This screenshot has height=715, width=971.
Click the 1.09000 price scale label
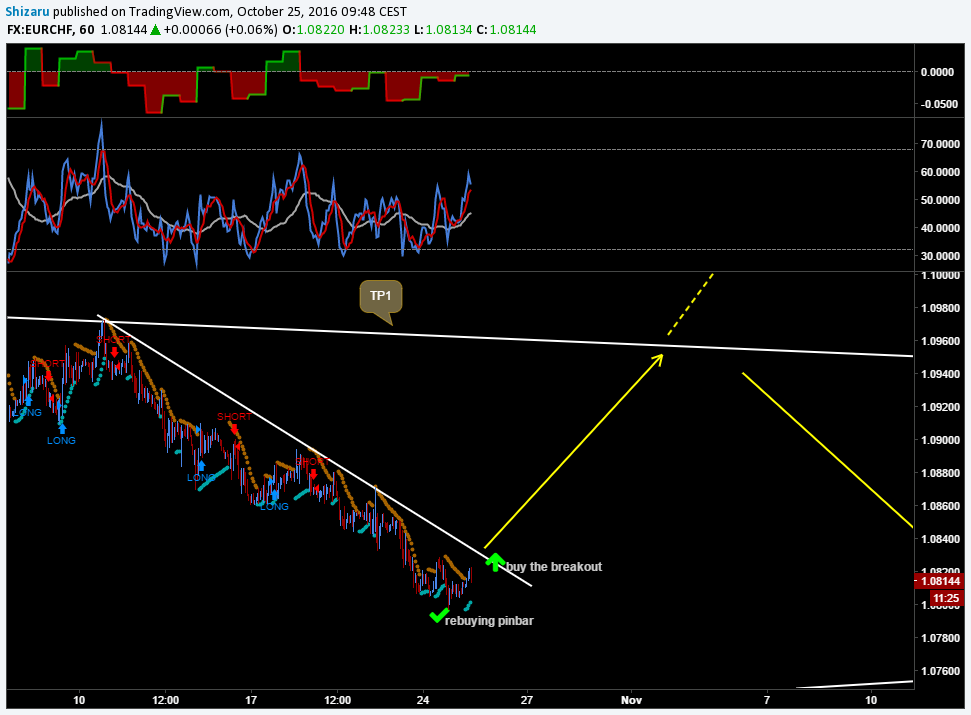940,440
